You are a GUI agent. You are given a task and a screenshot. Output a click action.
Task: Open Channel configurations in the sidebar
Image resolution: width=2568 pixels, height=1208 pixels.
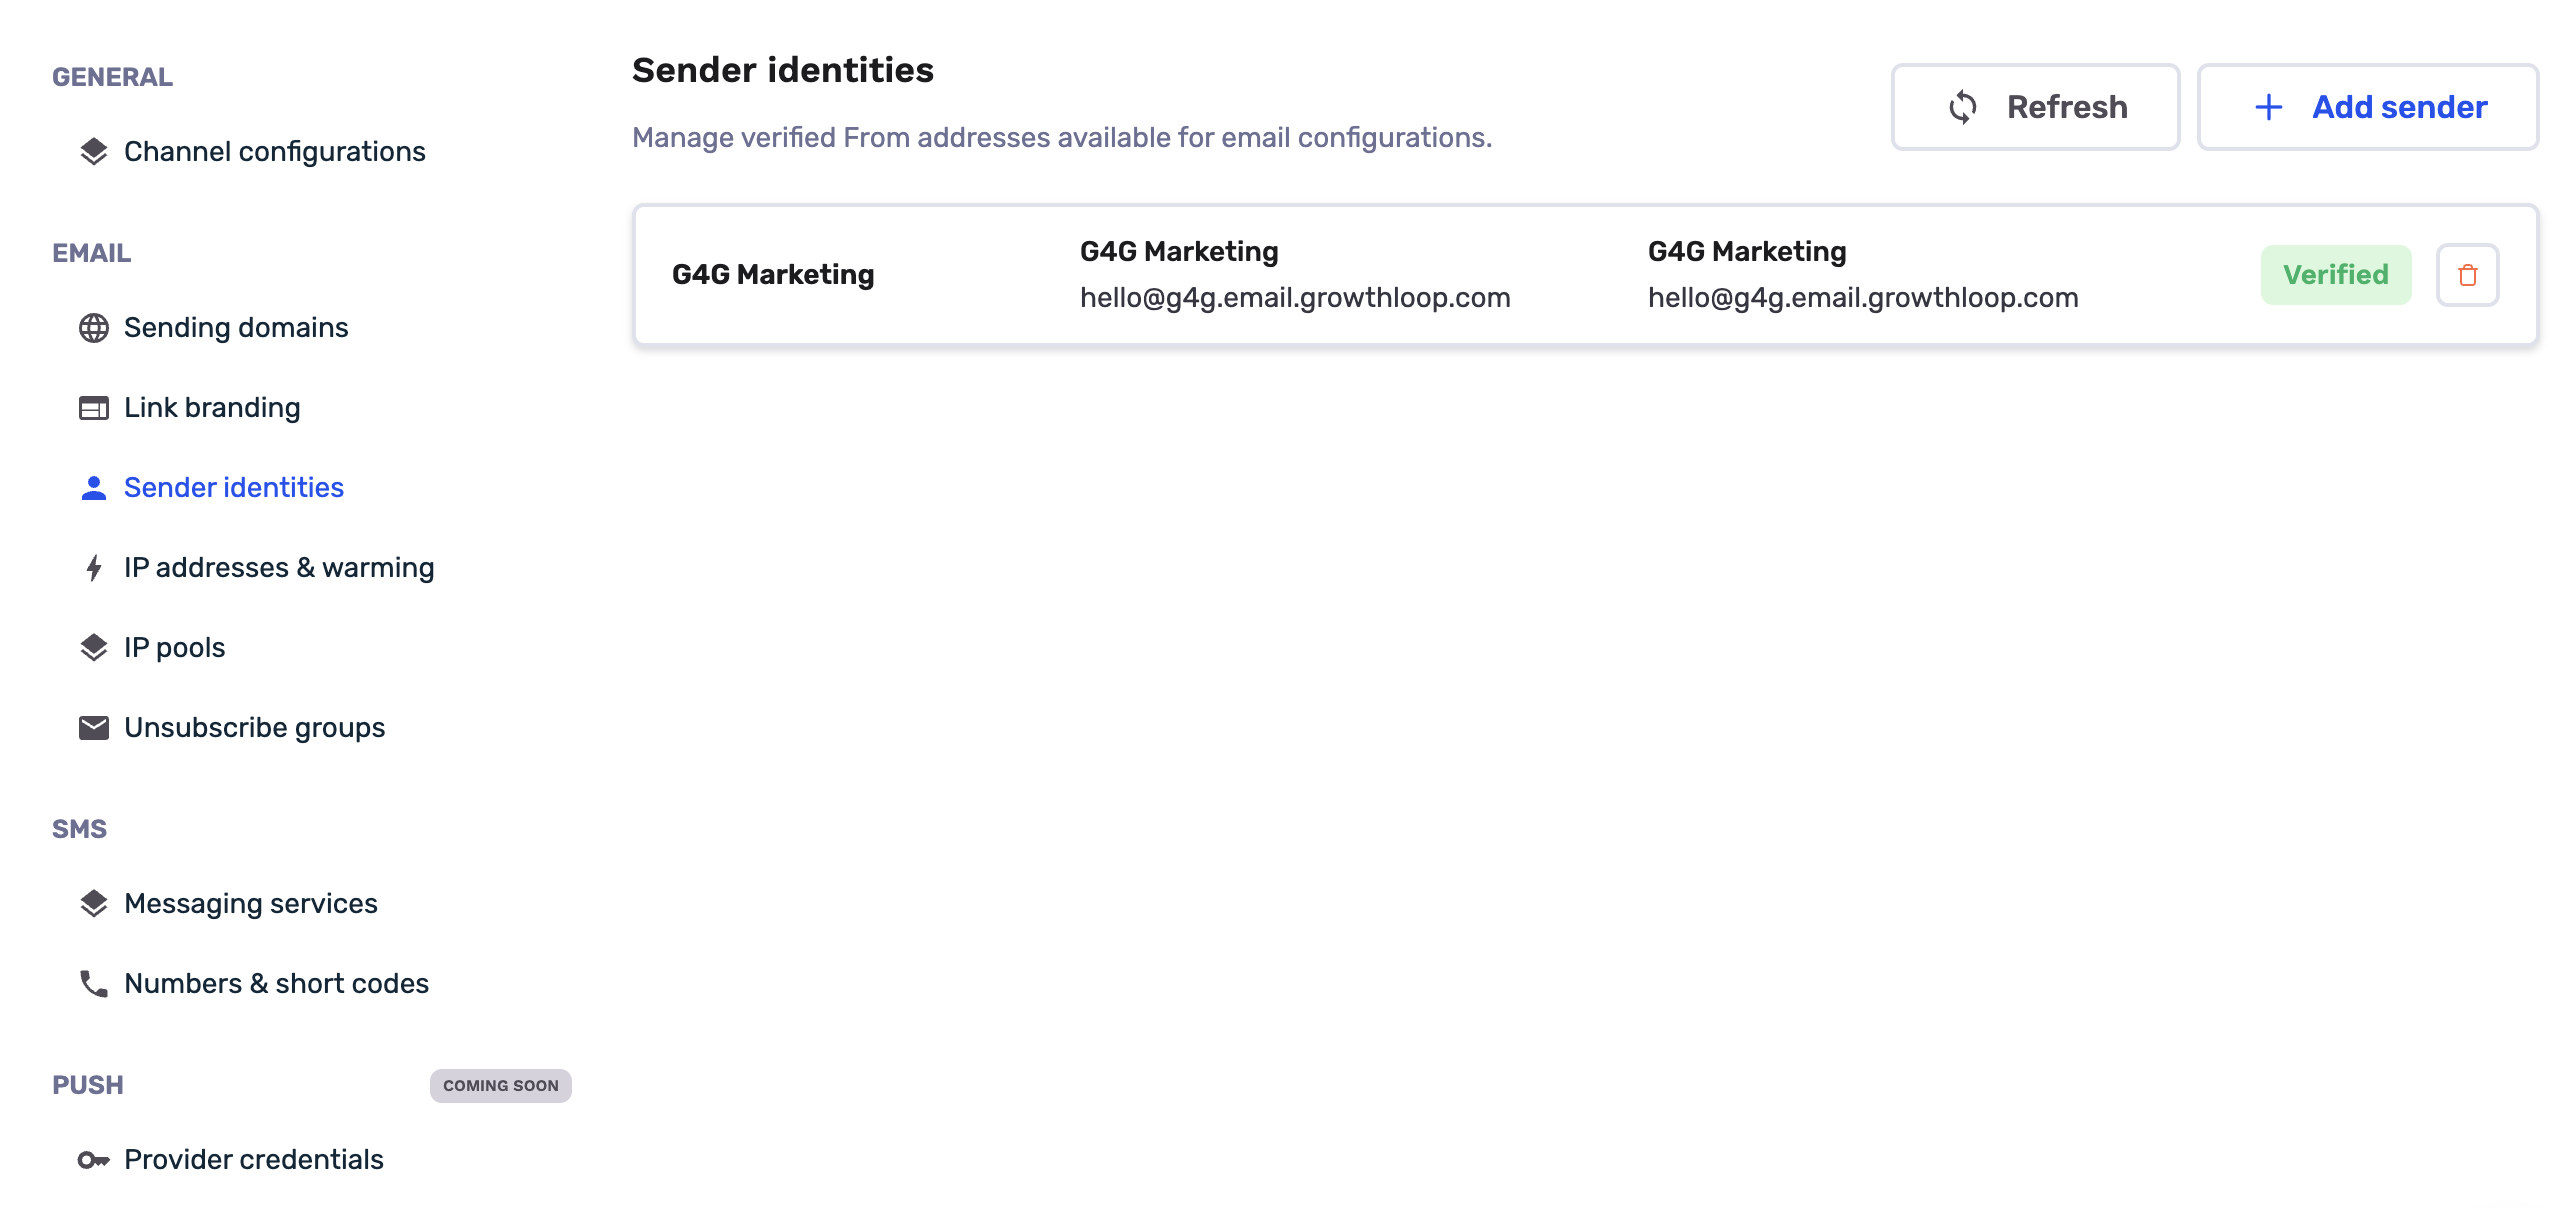tap(252, 152)
